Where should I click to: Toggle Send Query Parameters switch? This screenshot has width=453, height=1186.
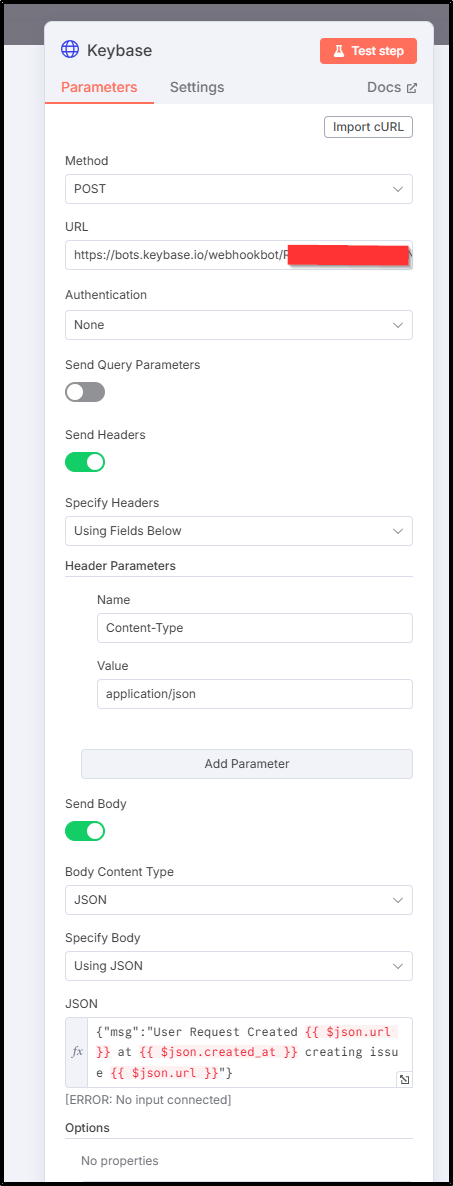[x=85, y=392]
